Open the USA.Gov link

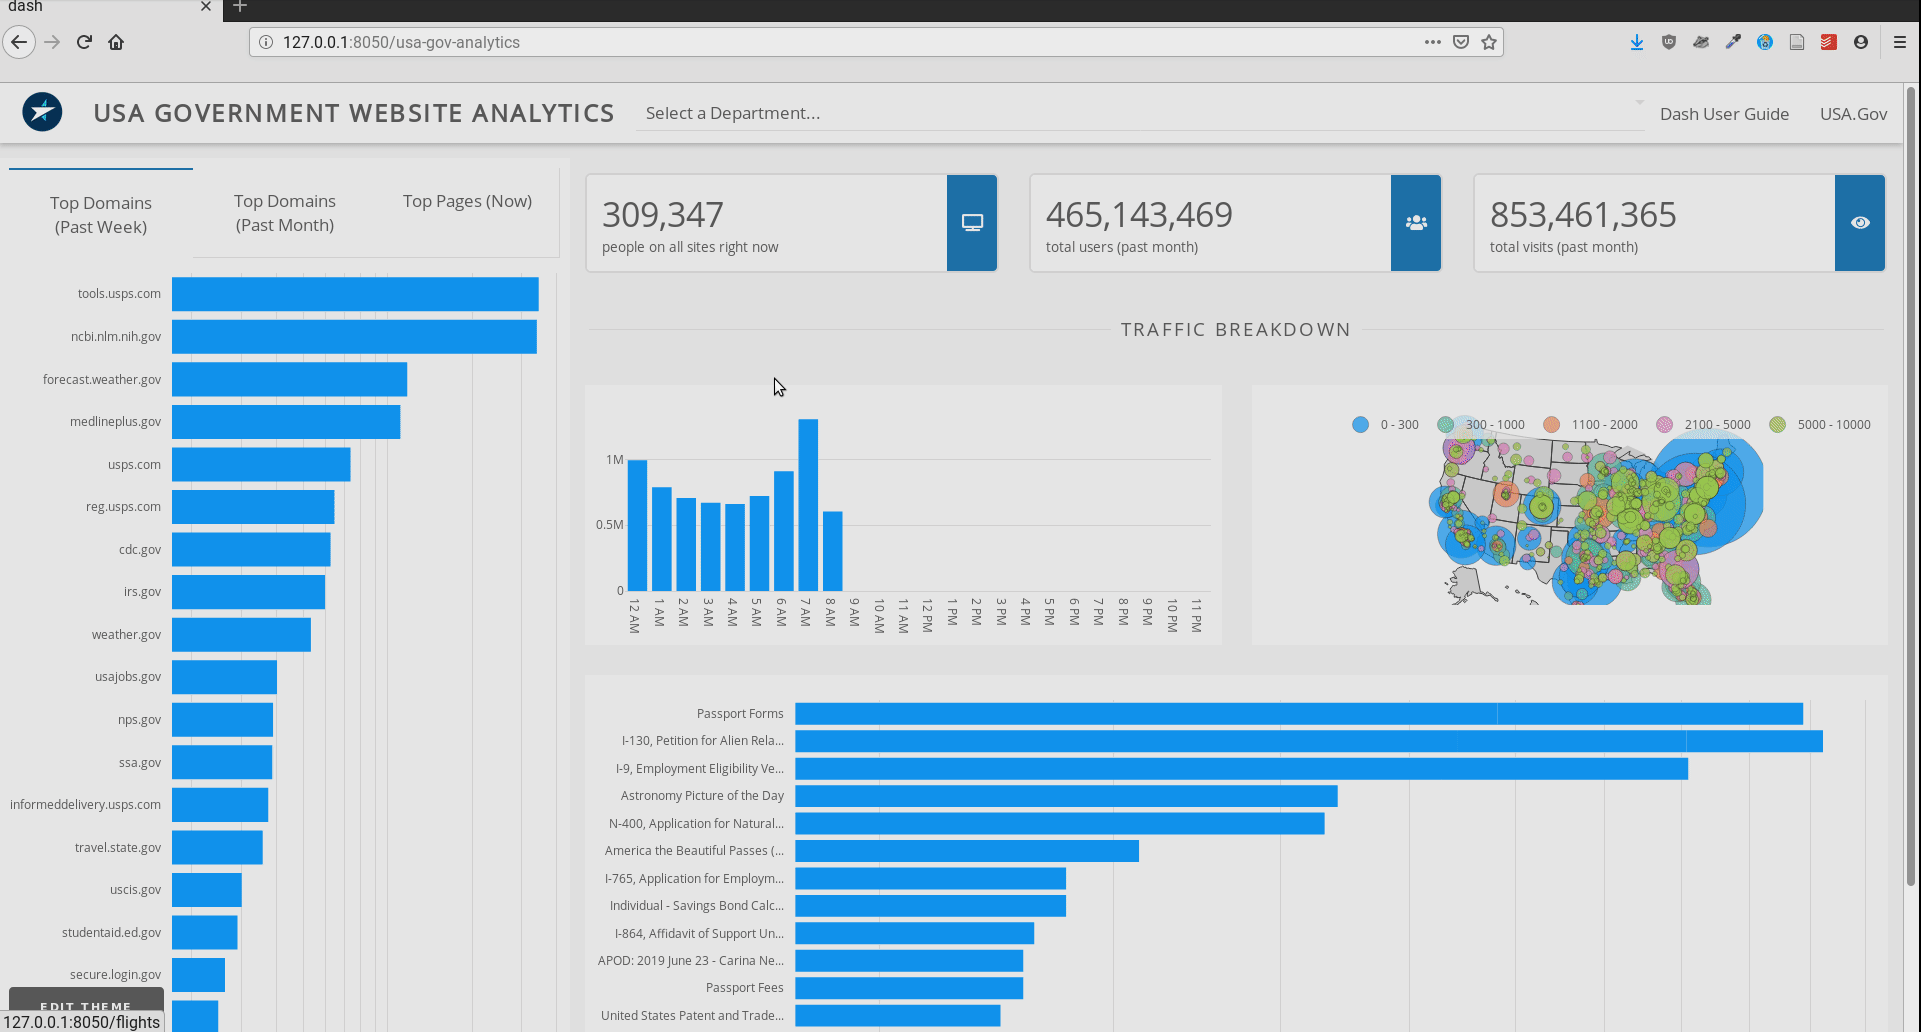(x=1853, y=114)
